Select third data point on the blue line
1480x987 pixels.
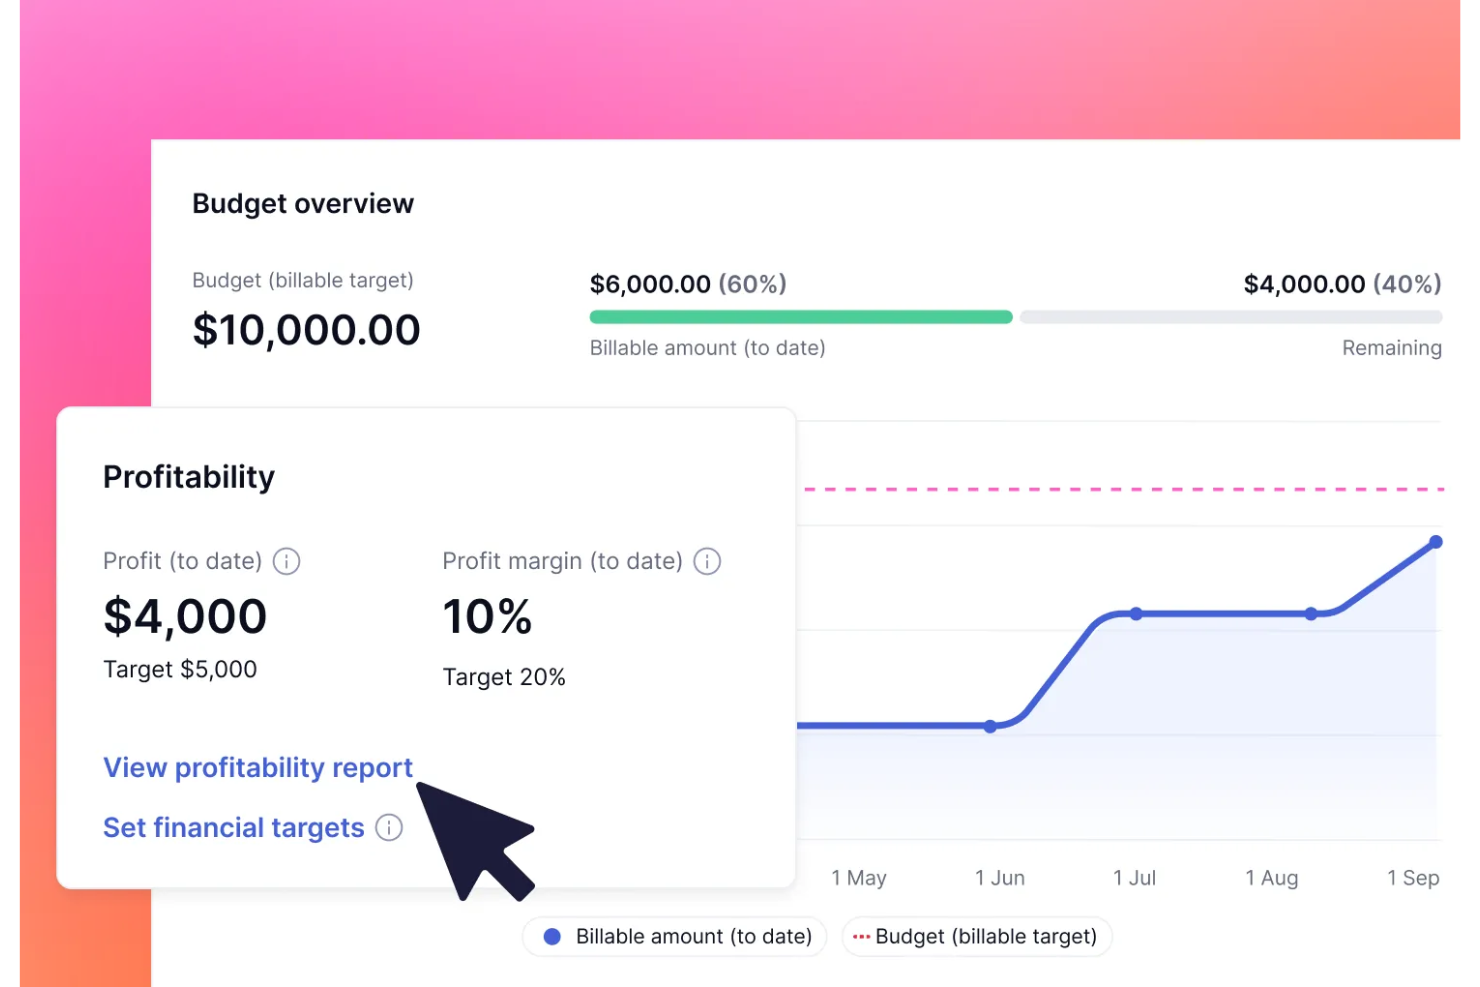pyautogui.click(x=1311, y=614)
